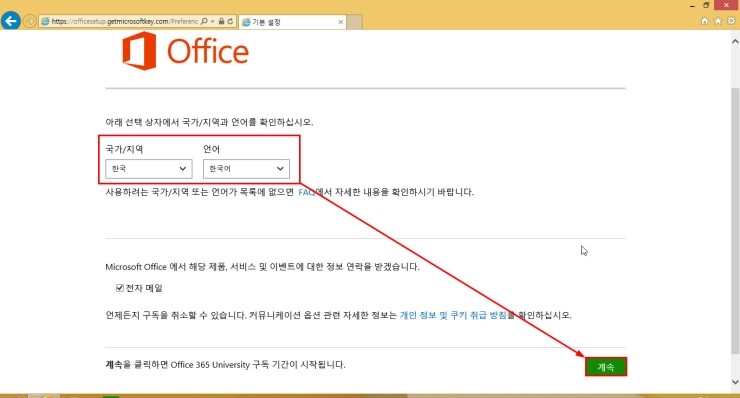Screen dimensions: 740x398
Task: Click the browser forward arrow button
Action: coord(30,21)
